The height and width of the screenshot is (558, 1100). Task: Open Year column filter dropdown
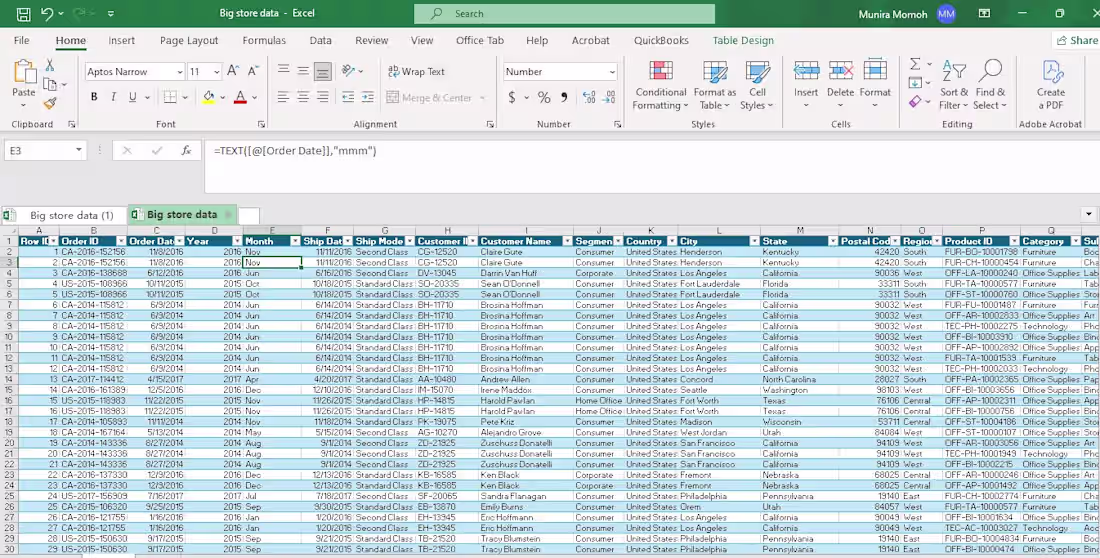(x=237, y=241)
